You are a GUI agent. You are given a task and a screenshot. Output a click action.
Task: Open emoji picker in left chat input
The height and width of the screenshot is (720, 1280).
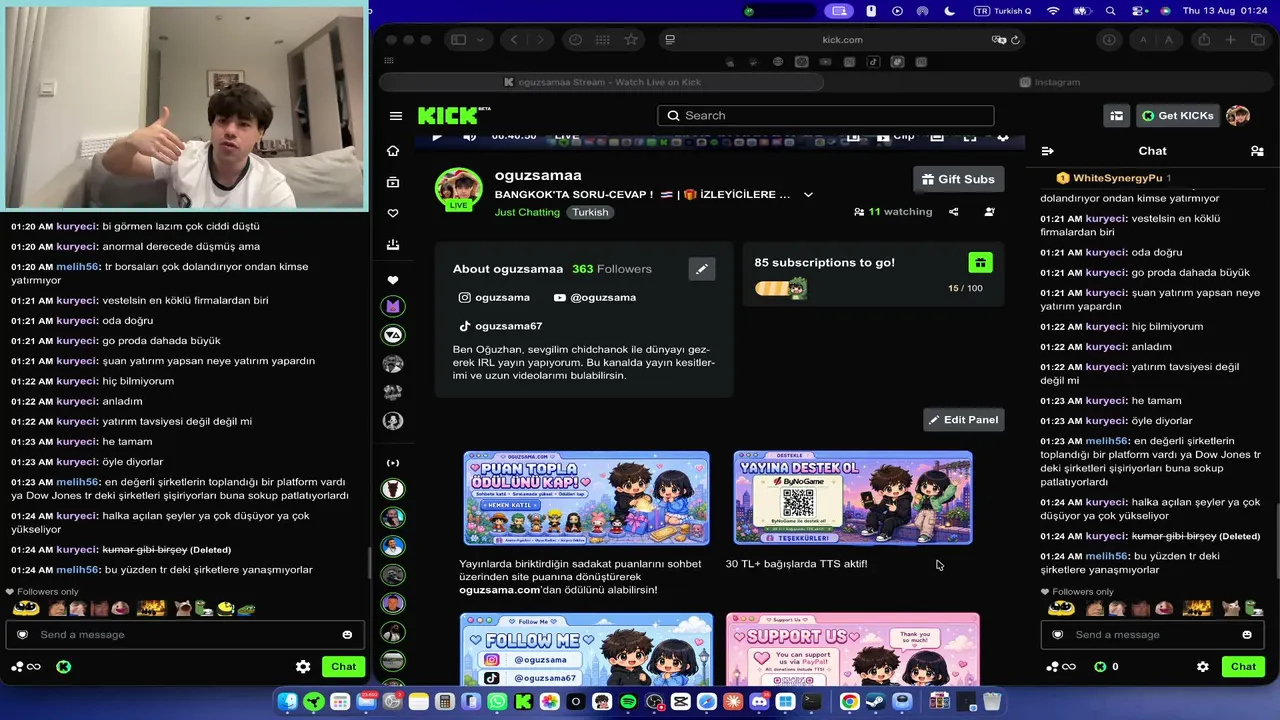pos(347,635)
